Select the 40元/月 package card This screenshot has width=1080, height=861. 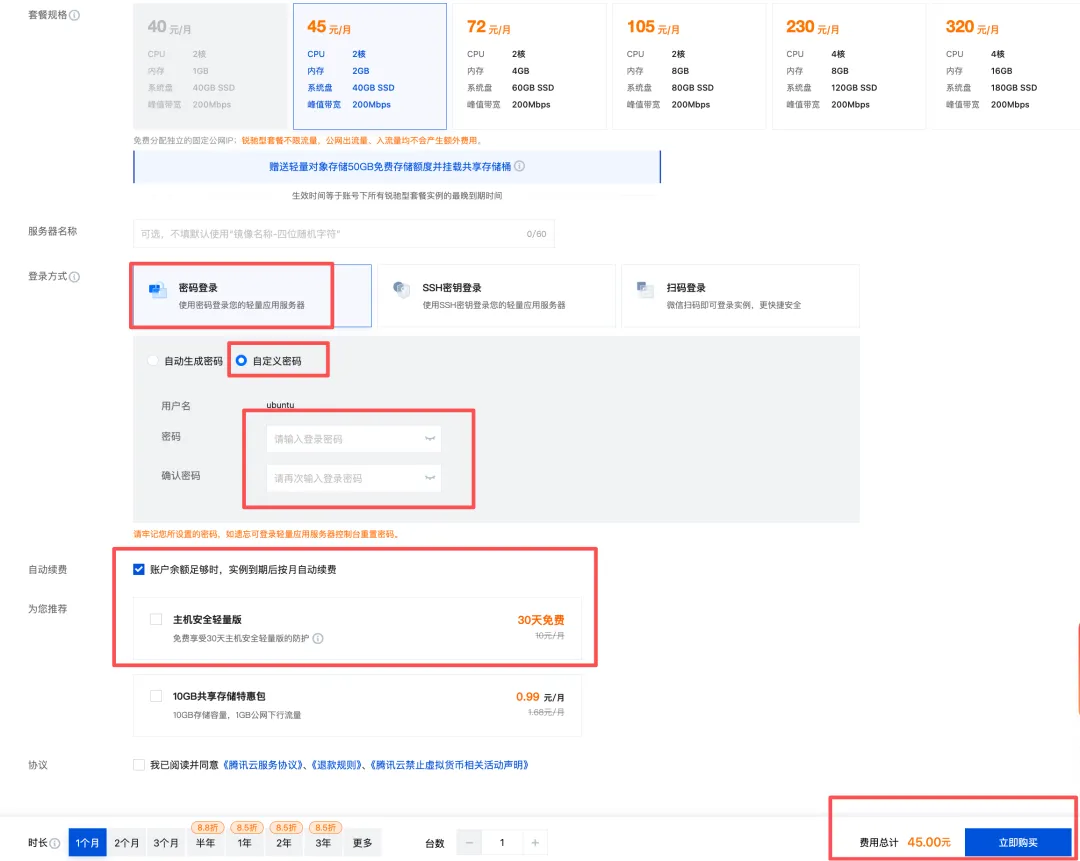coord(210,66)
